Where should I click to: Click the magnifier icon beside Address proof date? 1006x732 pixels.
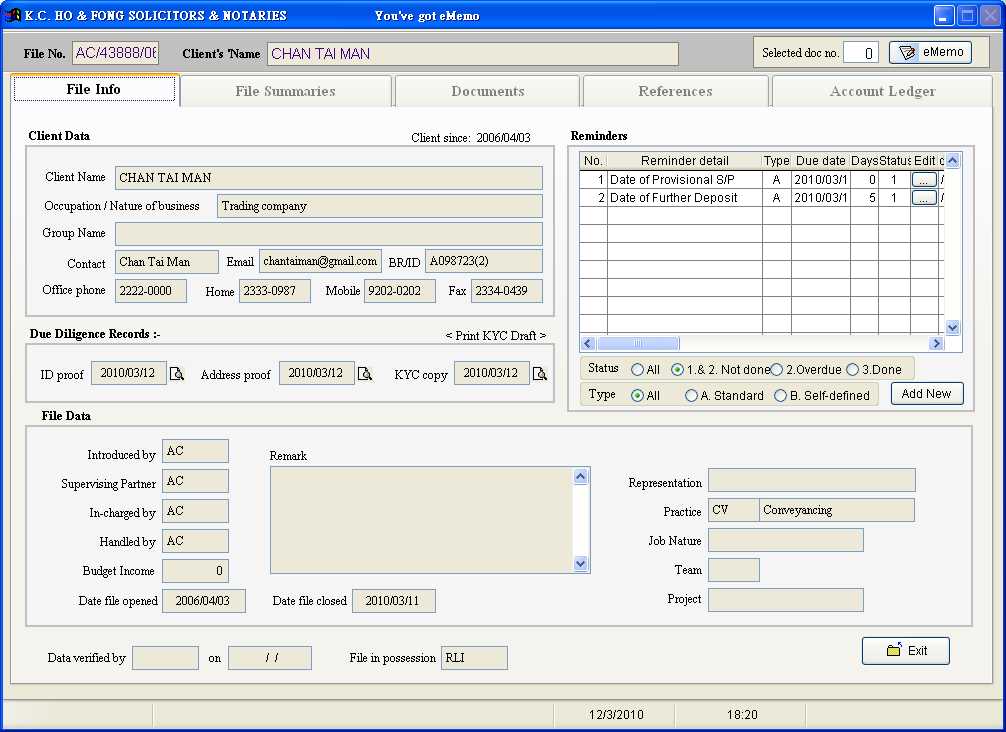[x=365, y=374]
